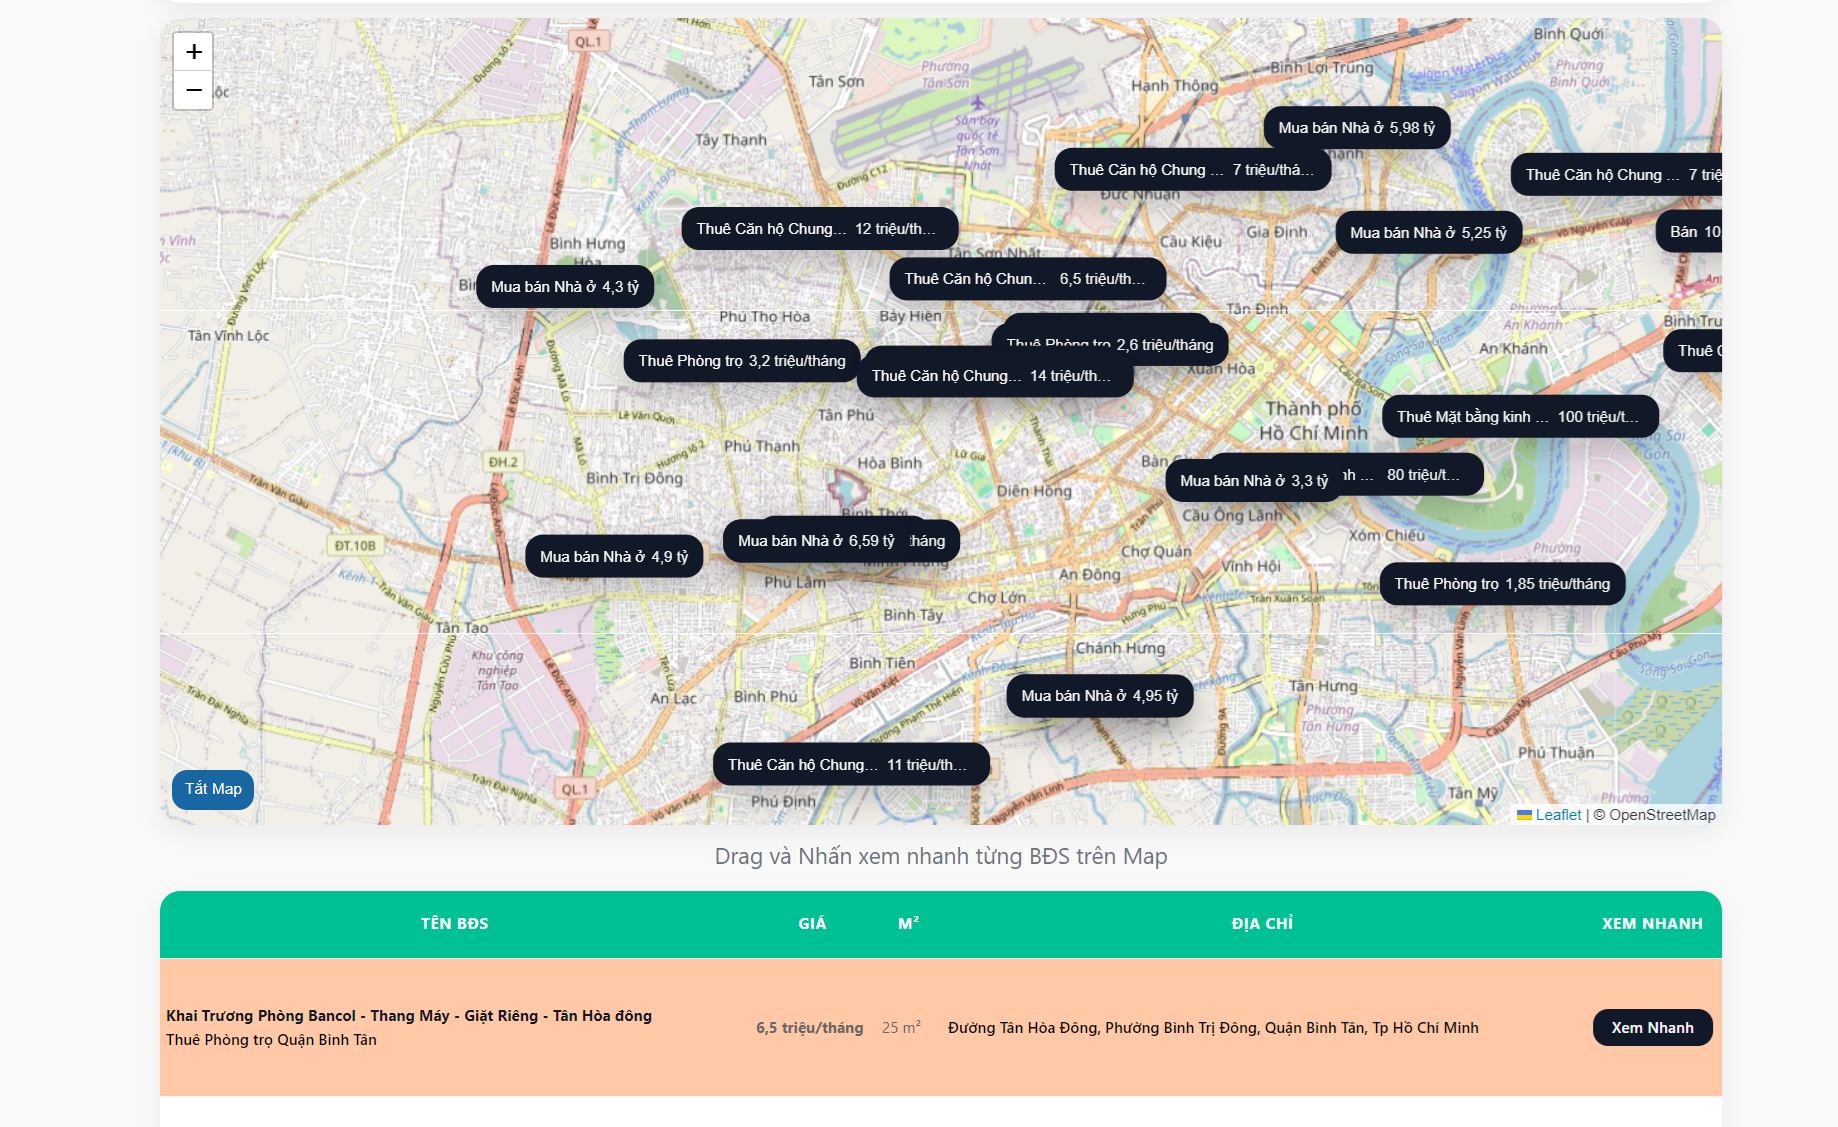Turn off map with Tắt Map button
The width and height of the screenshot is (1838, 1127).
[x=213, y=789]
